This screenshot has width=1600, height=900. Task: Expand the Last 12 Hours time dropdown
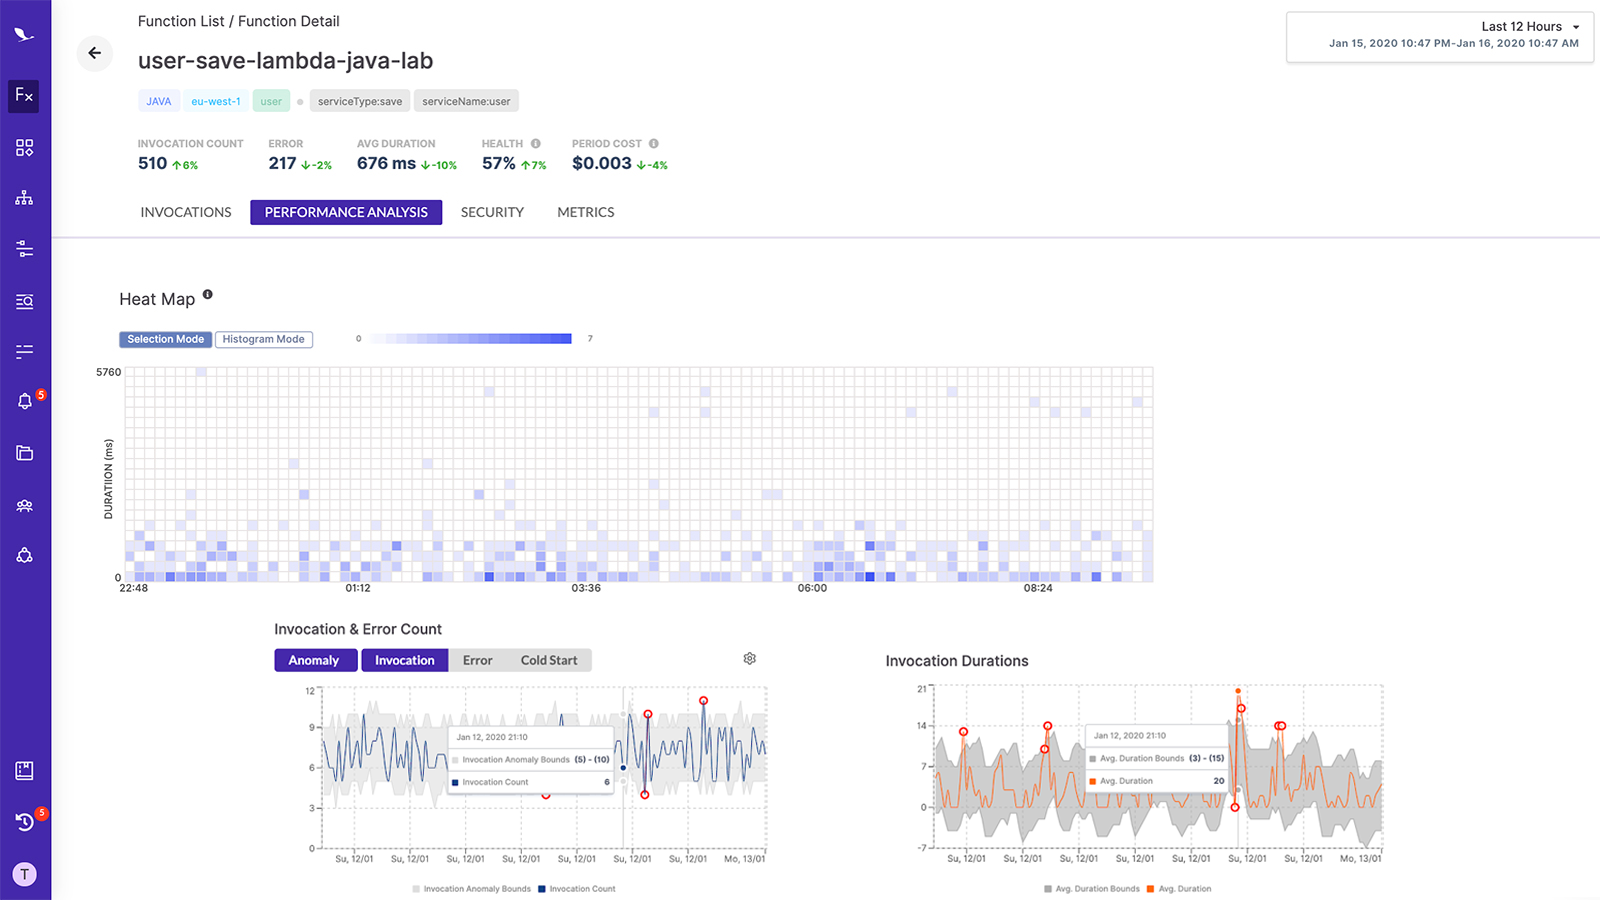[1440, 37]
